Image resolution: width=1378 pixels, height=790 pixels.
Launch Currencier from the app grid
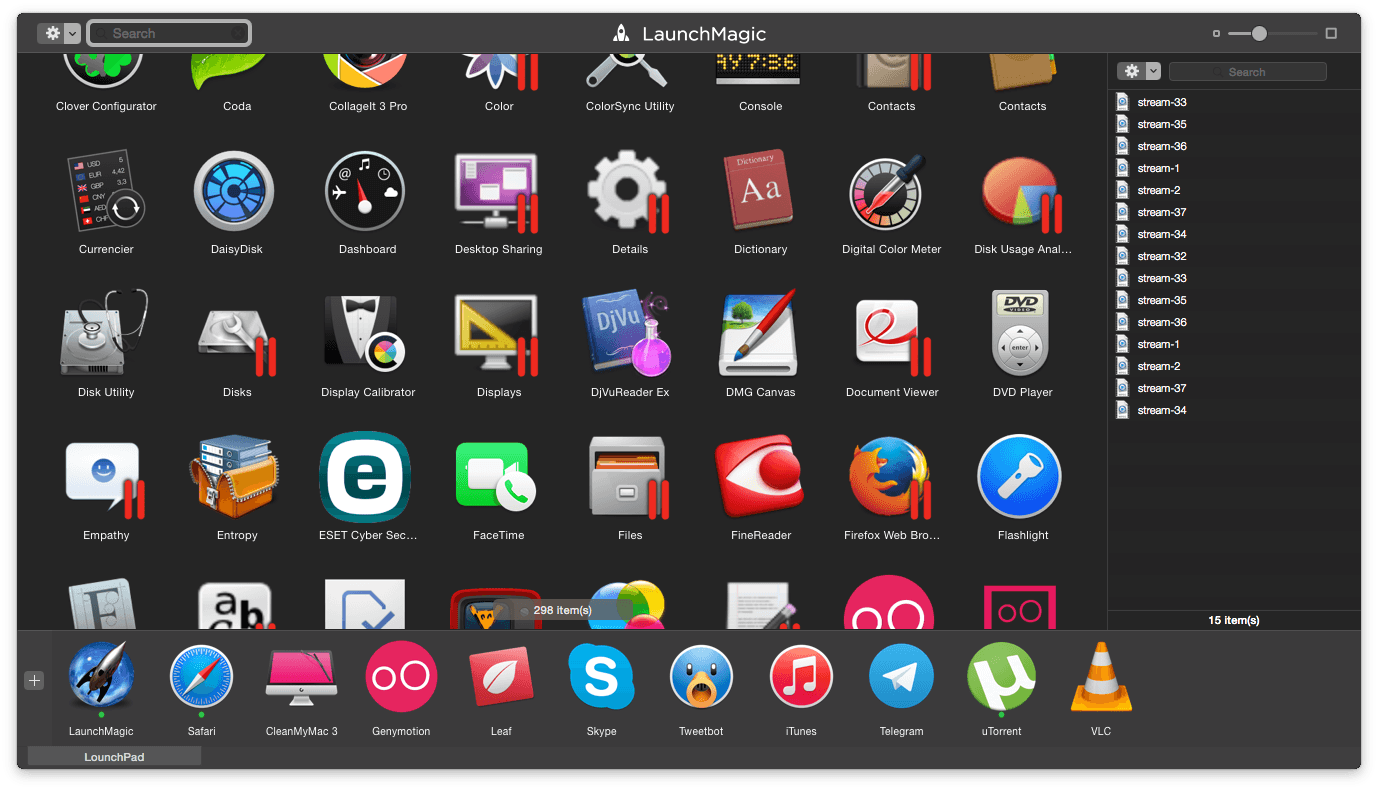(x=106, y=192)
